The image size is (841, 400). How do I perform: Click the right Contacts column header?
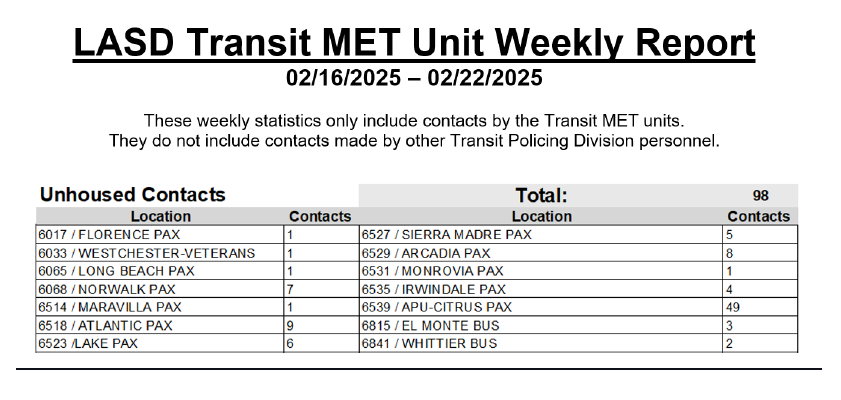point(758,216)
